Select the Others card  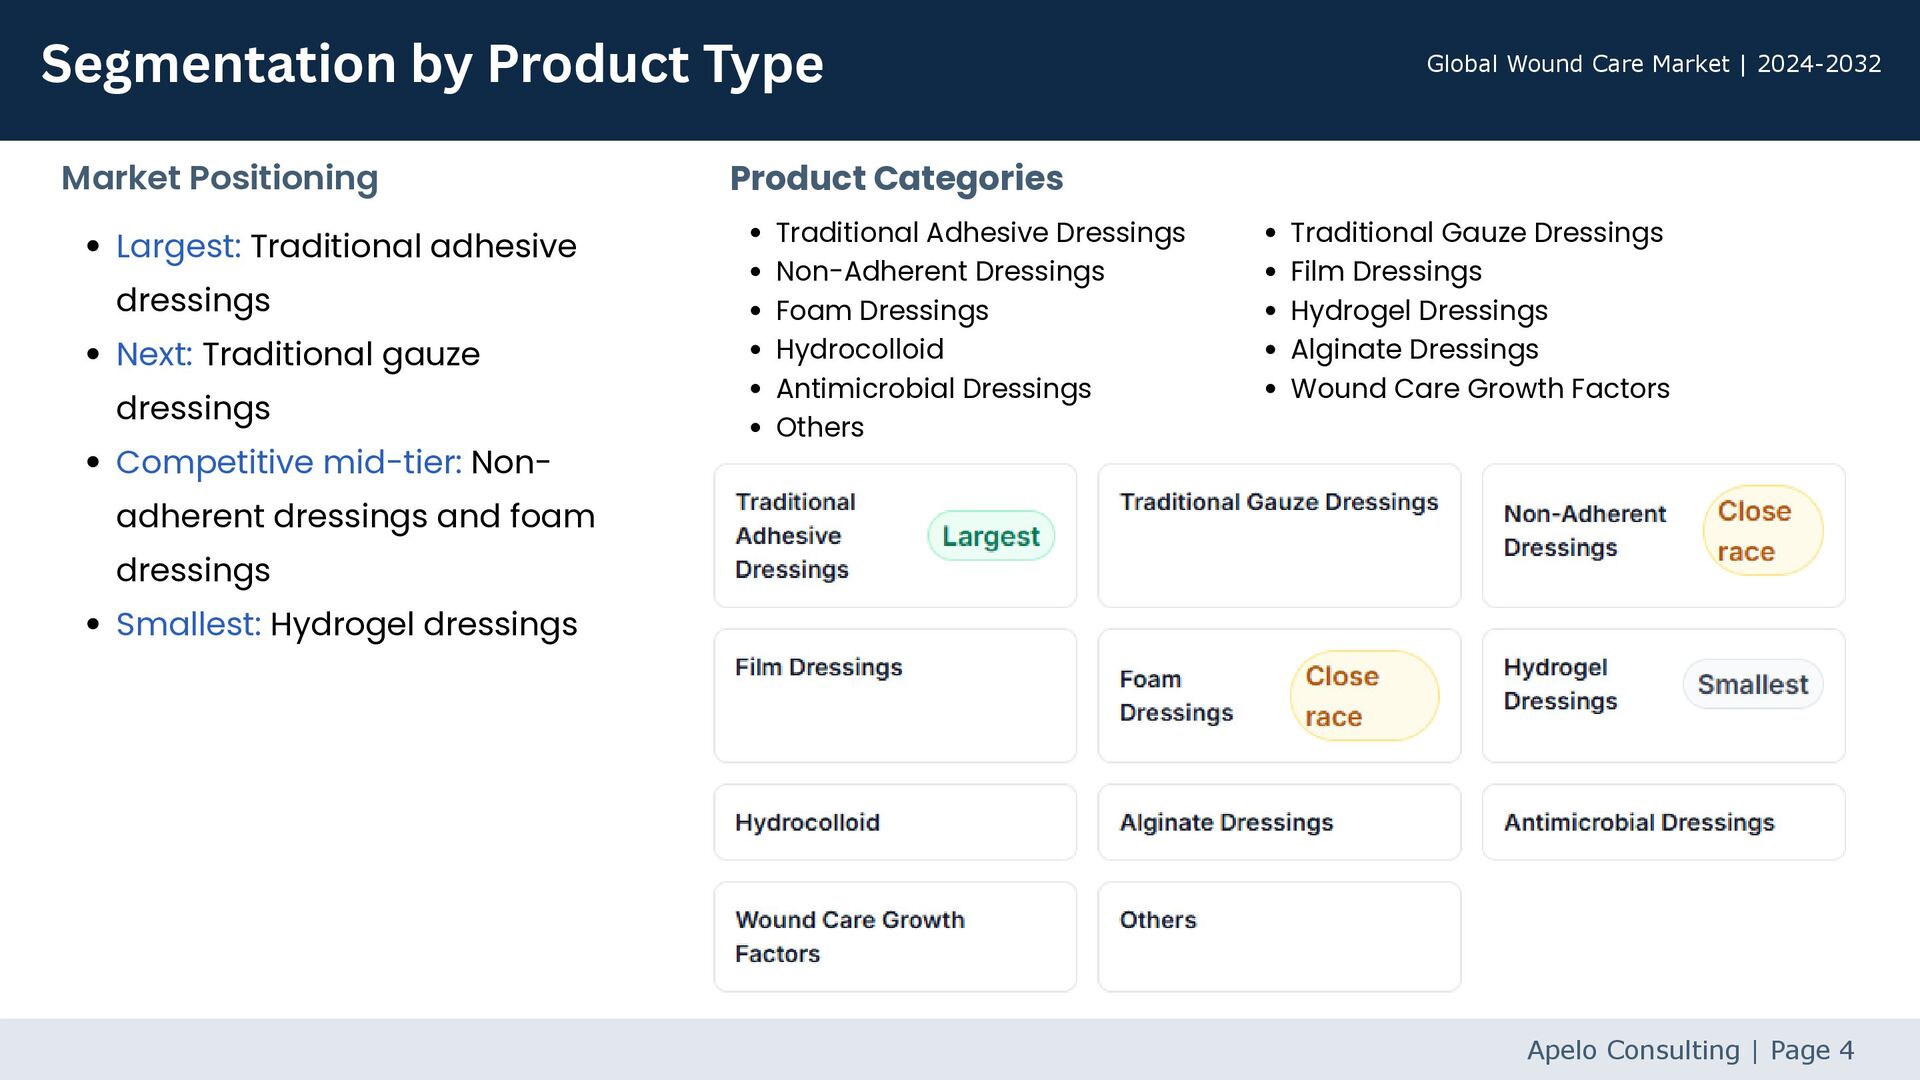point(1278,937)
